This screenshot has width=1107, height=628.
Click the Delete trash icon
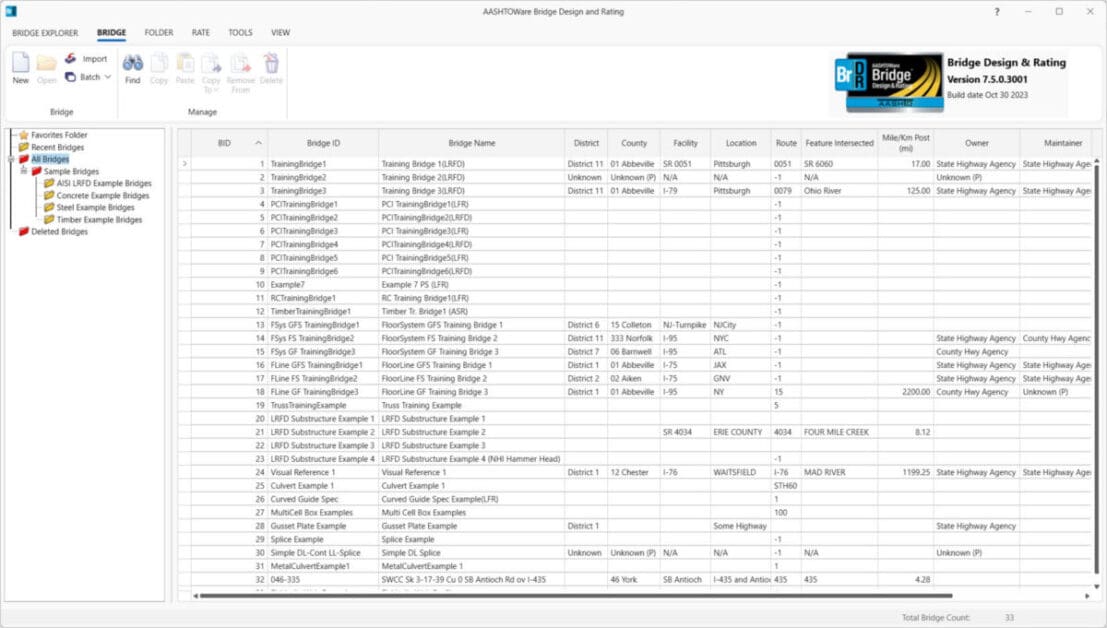click(x=271, y=63)
